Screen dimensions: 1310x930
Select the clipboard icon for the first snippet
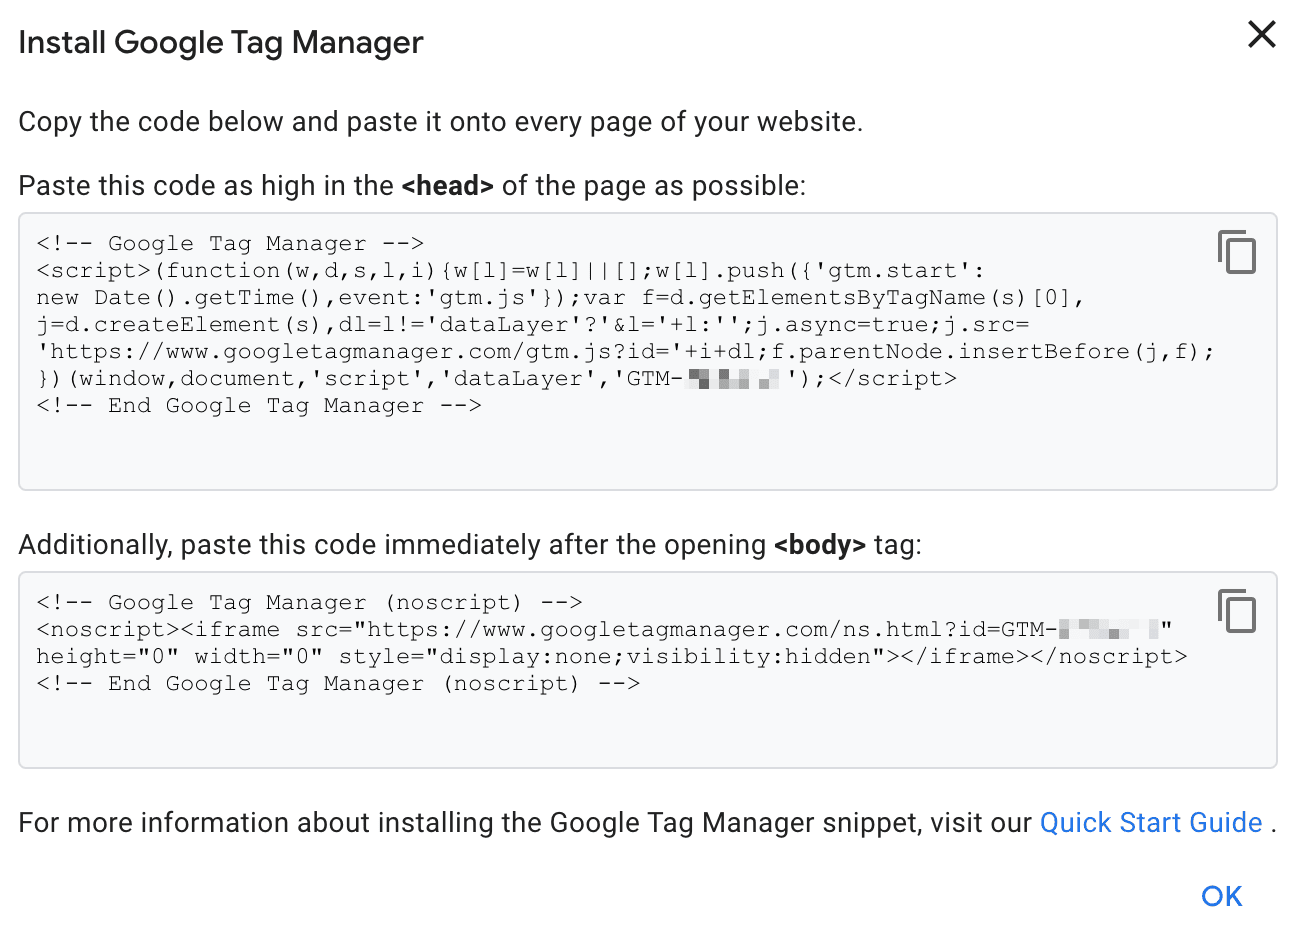pyautogui.click(x=1237, y=253)
